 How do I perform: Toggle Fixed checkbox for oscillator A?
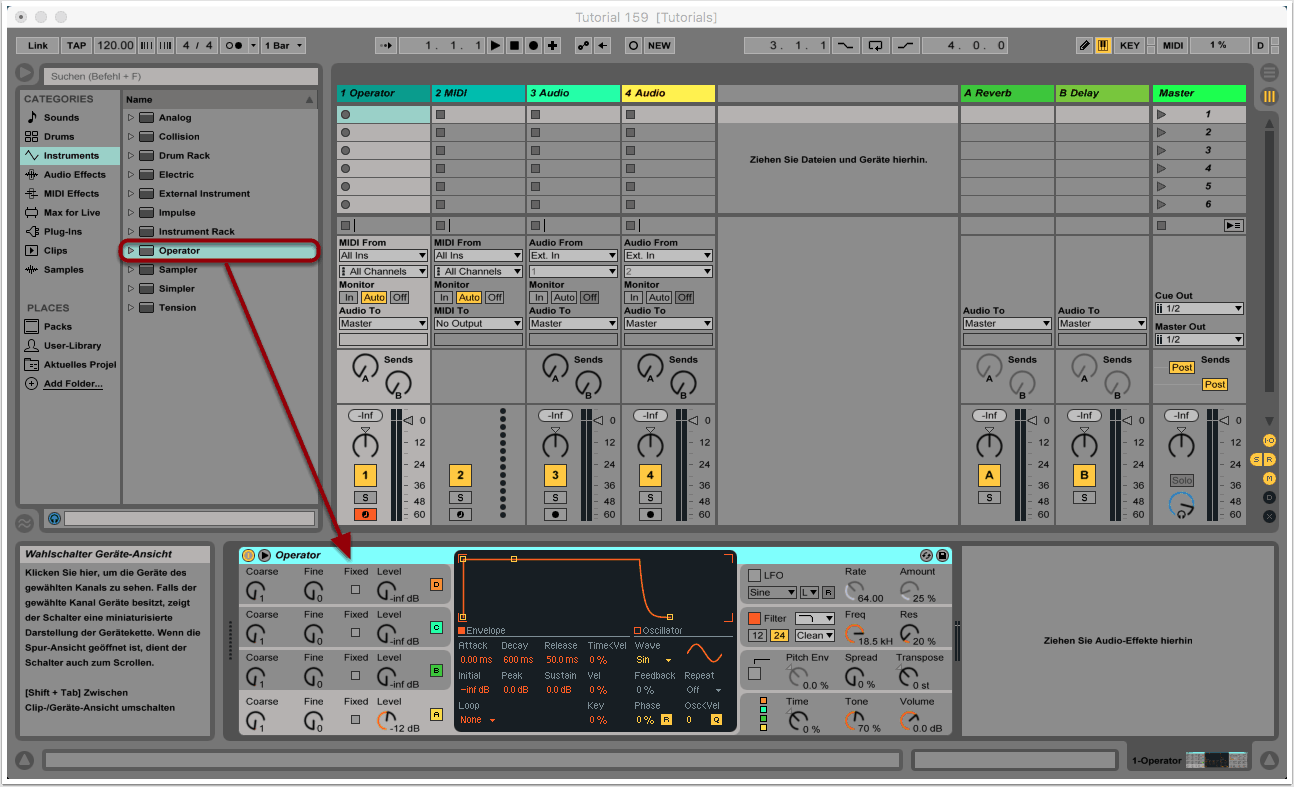(x=355, y=719)
